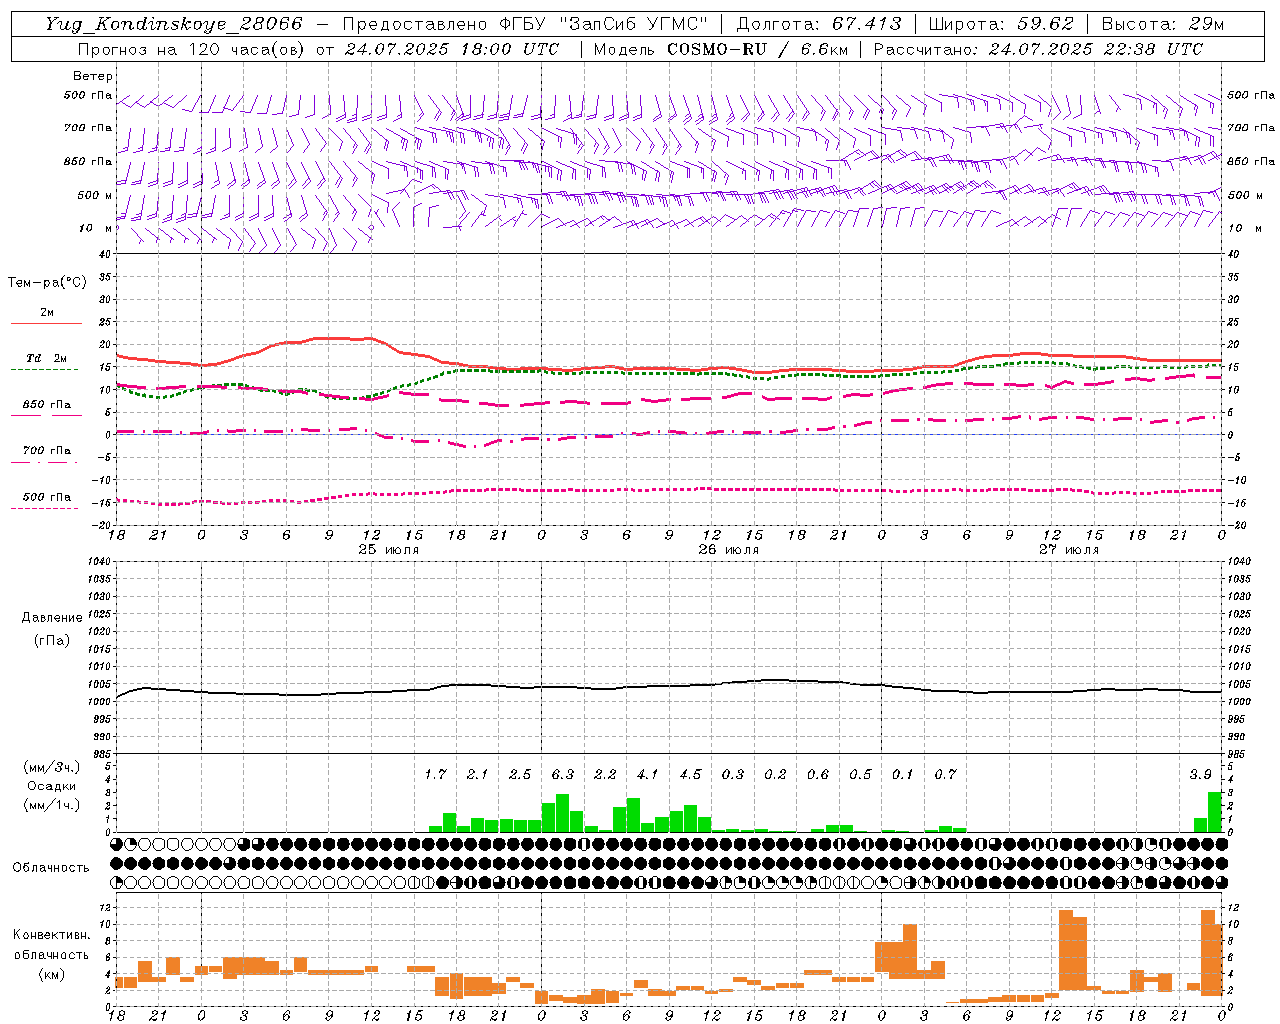The image size is (1280, 1024).
Task: Click the station name Yug_Kondinskoye_28066
Action: 173,24
